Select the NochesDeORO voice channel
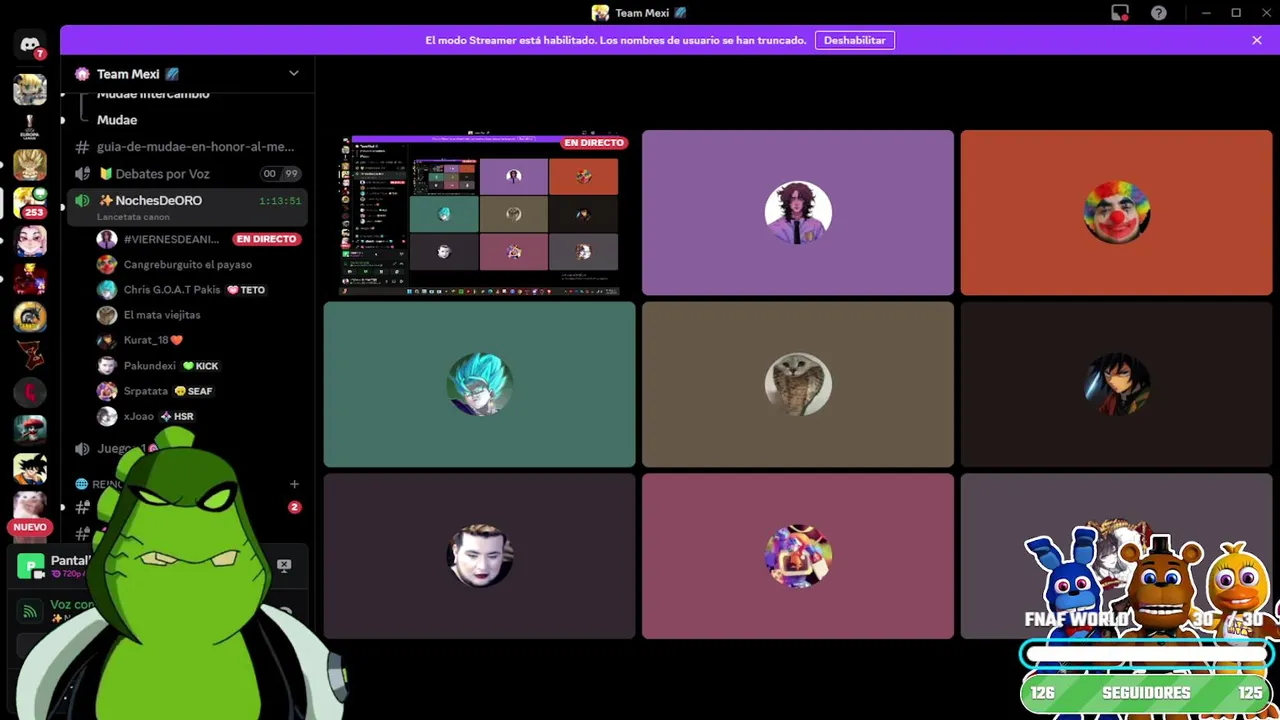 (x=186, y=207)
